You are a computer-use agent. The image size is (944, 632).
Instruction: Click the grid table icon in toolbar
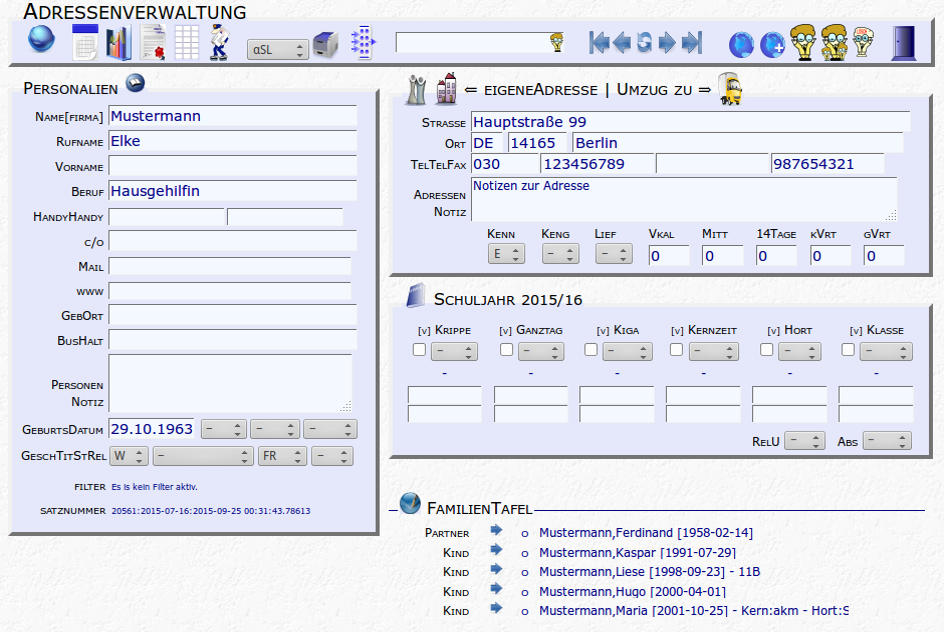187,43
